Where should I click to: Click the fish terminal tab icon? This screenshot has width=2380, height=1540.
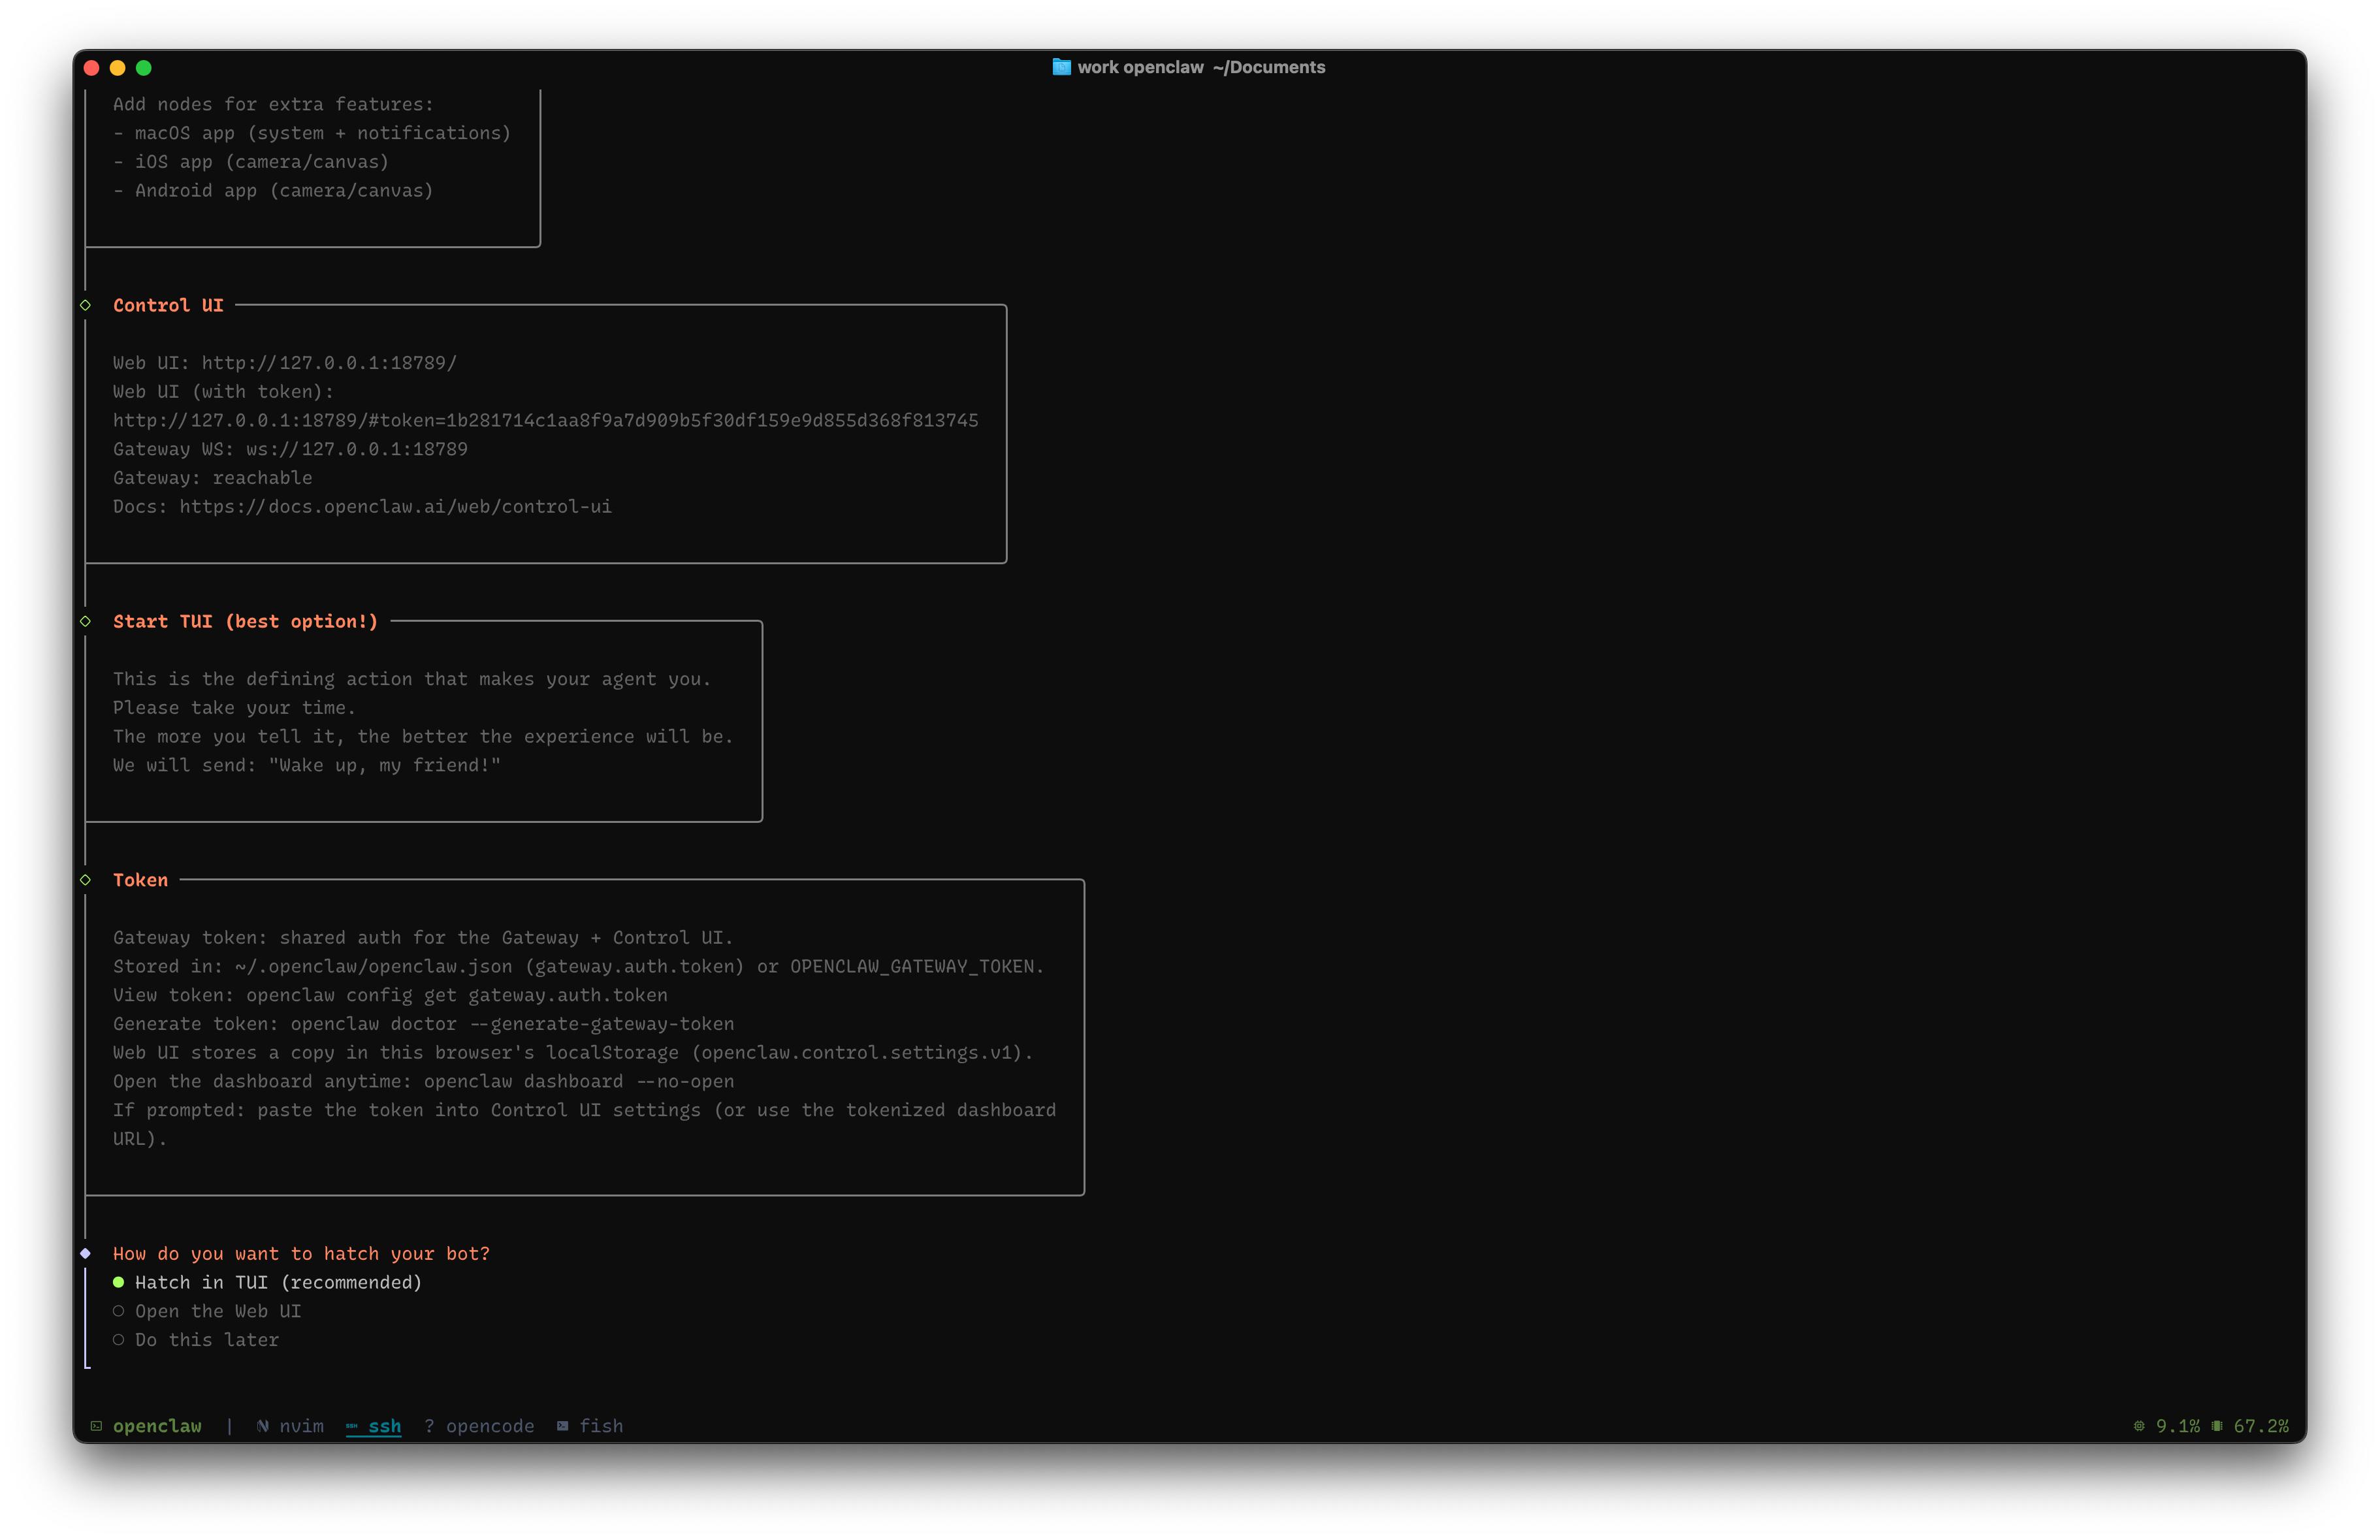[x=563, y=1426]
